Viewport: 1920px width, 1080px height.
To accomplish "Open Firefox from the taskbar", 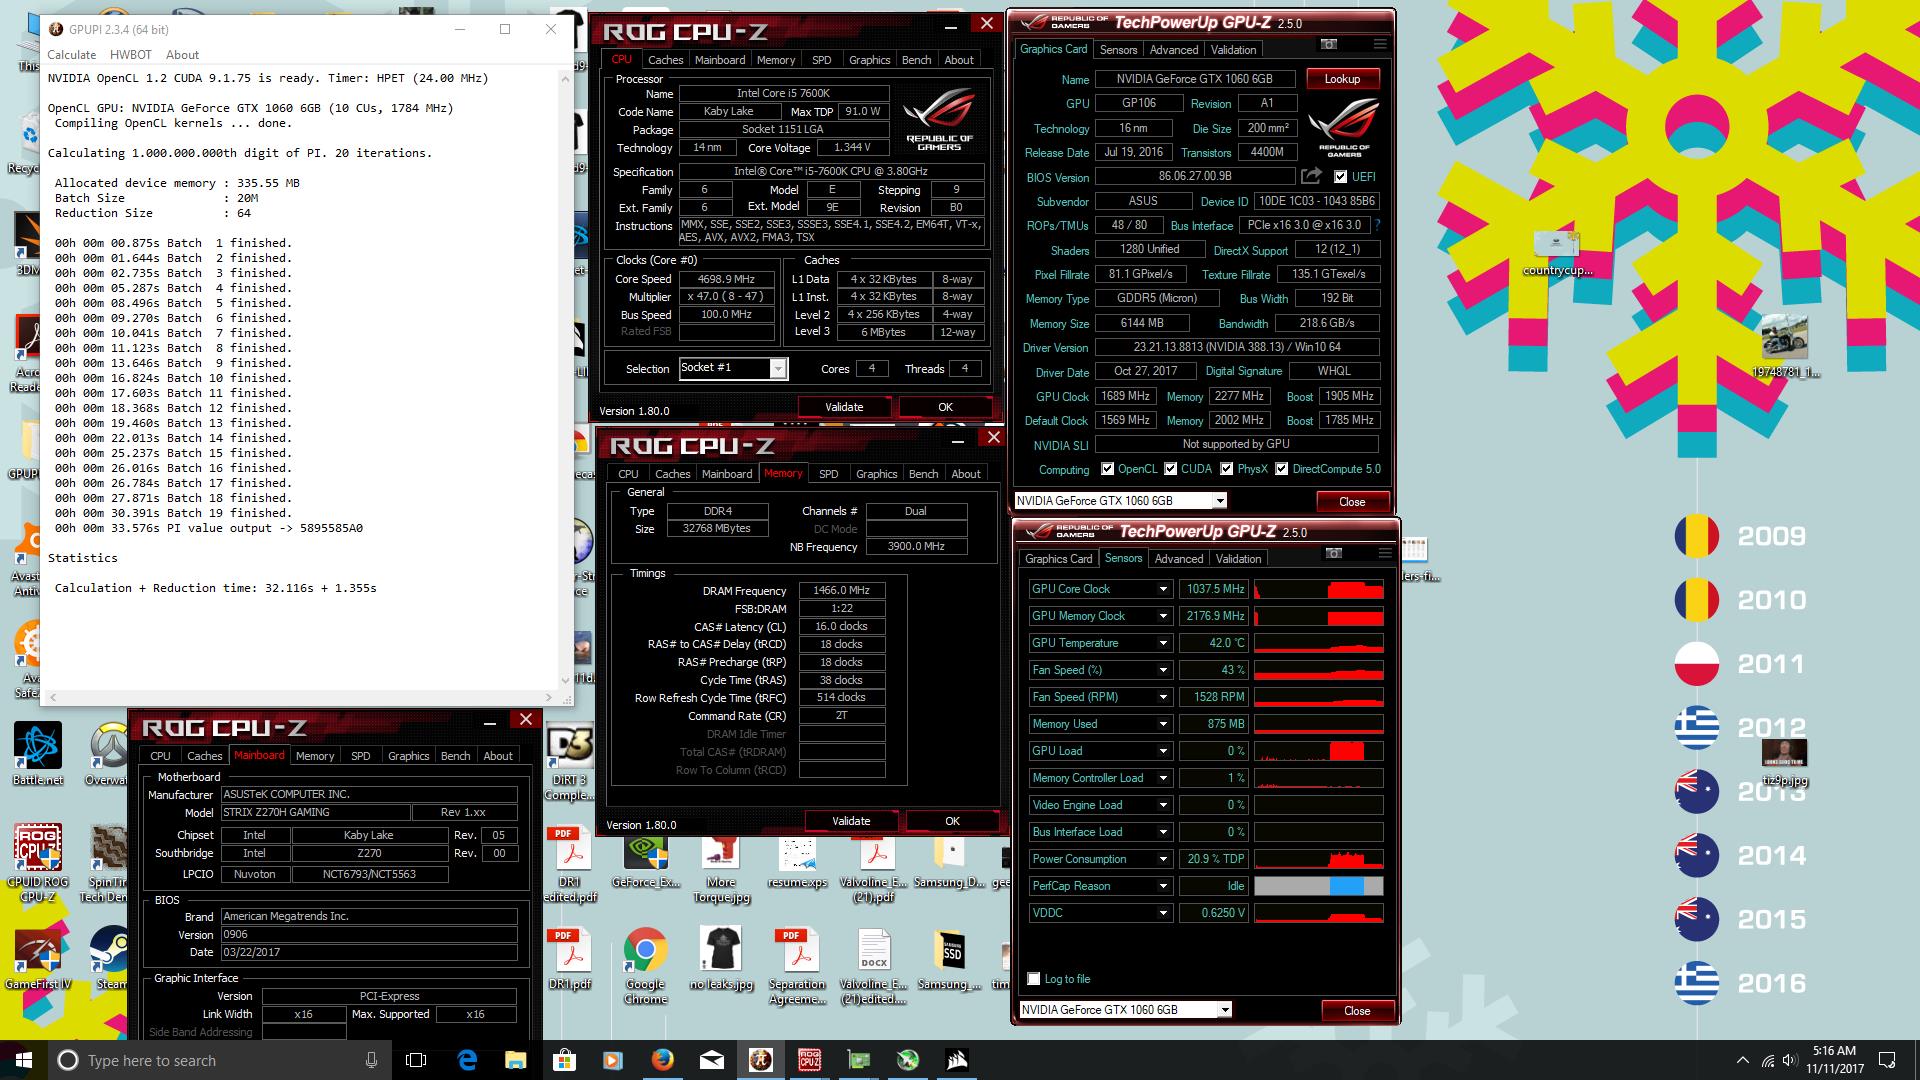I will [662, 1060].
